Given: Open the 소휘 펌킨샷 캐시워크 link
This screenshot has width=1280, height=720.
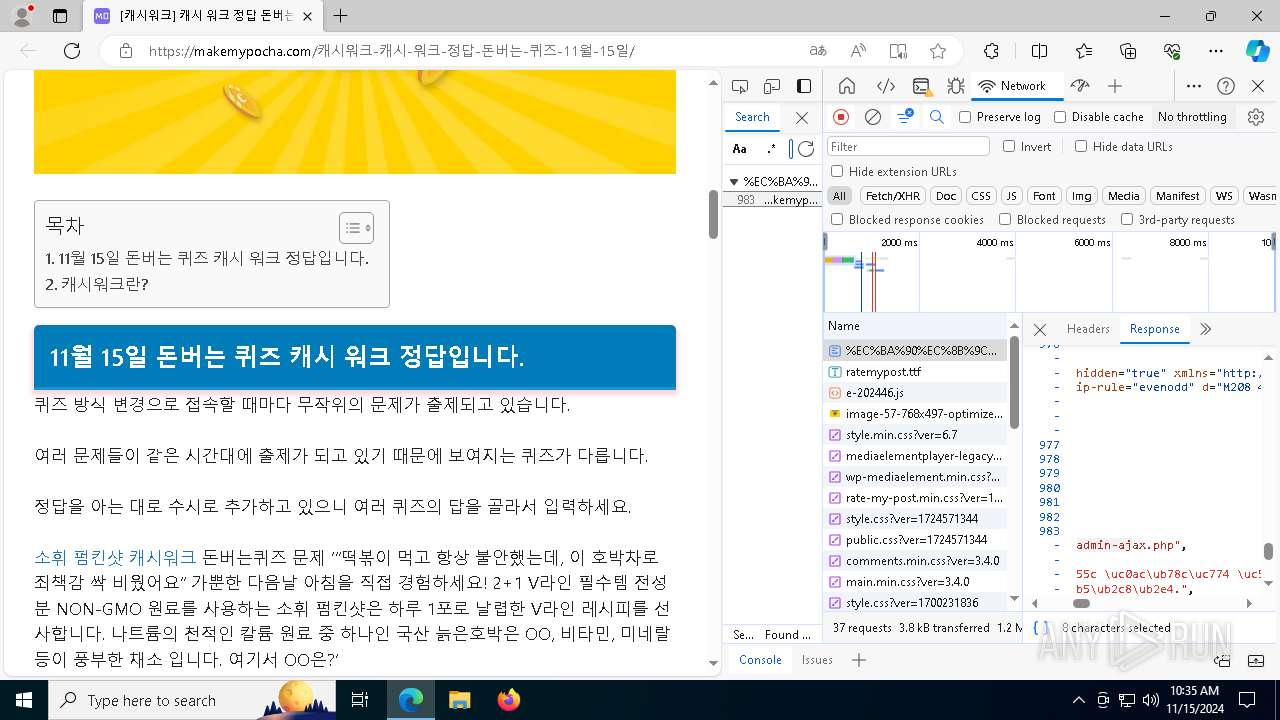Looking at the screenshot, I should 115,557.
